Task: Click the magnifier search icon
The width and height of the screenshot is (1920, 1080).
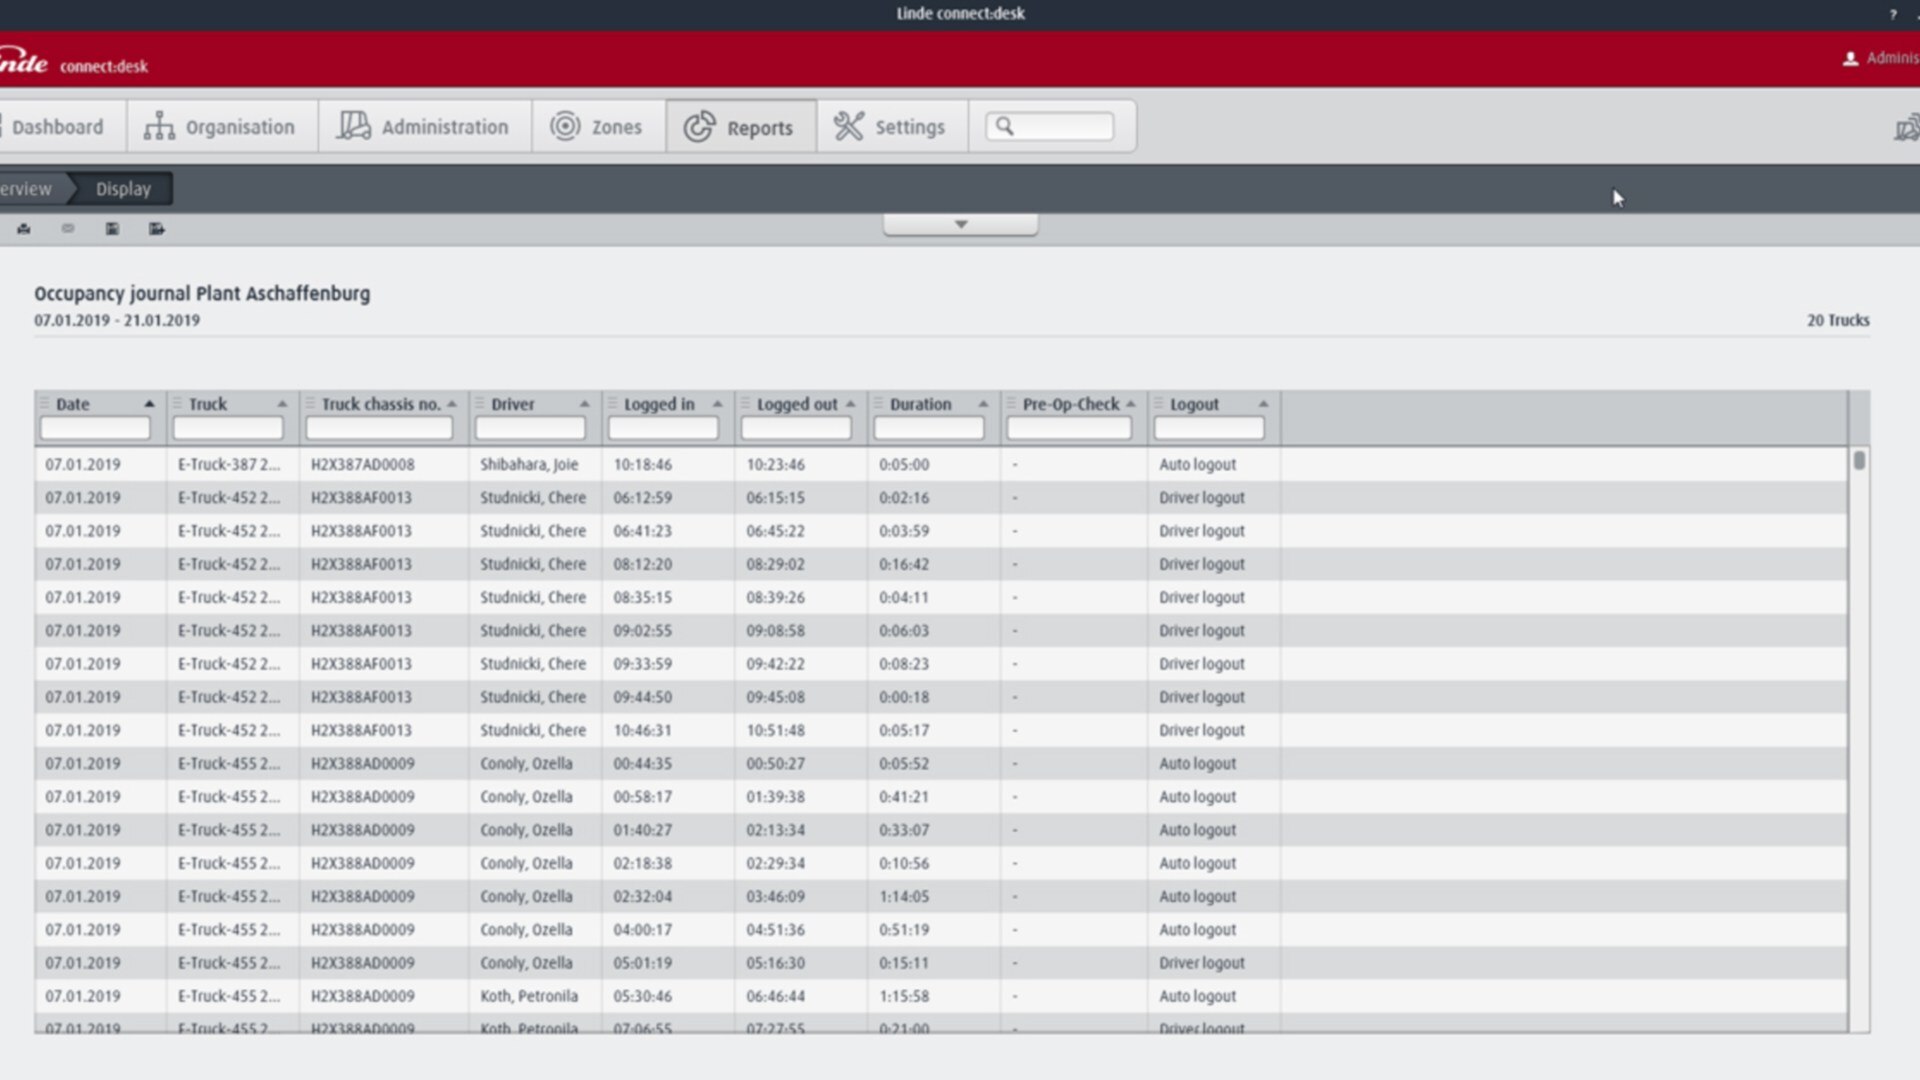Action: pyautogui.click(x=1005, y=126)
